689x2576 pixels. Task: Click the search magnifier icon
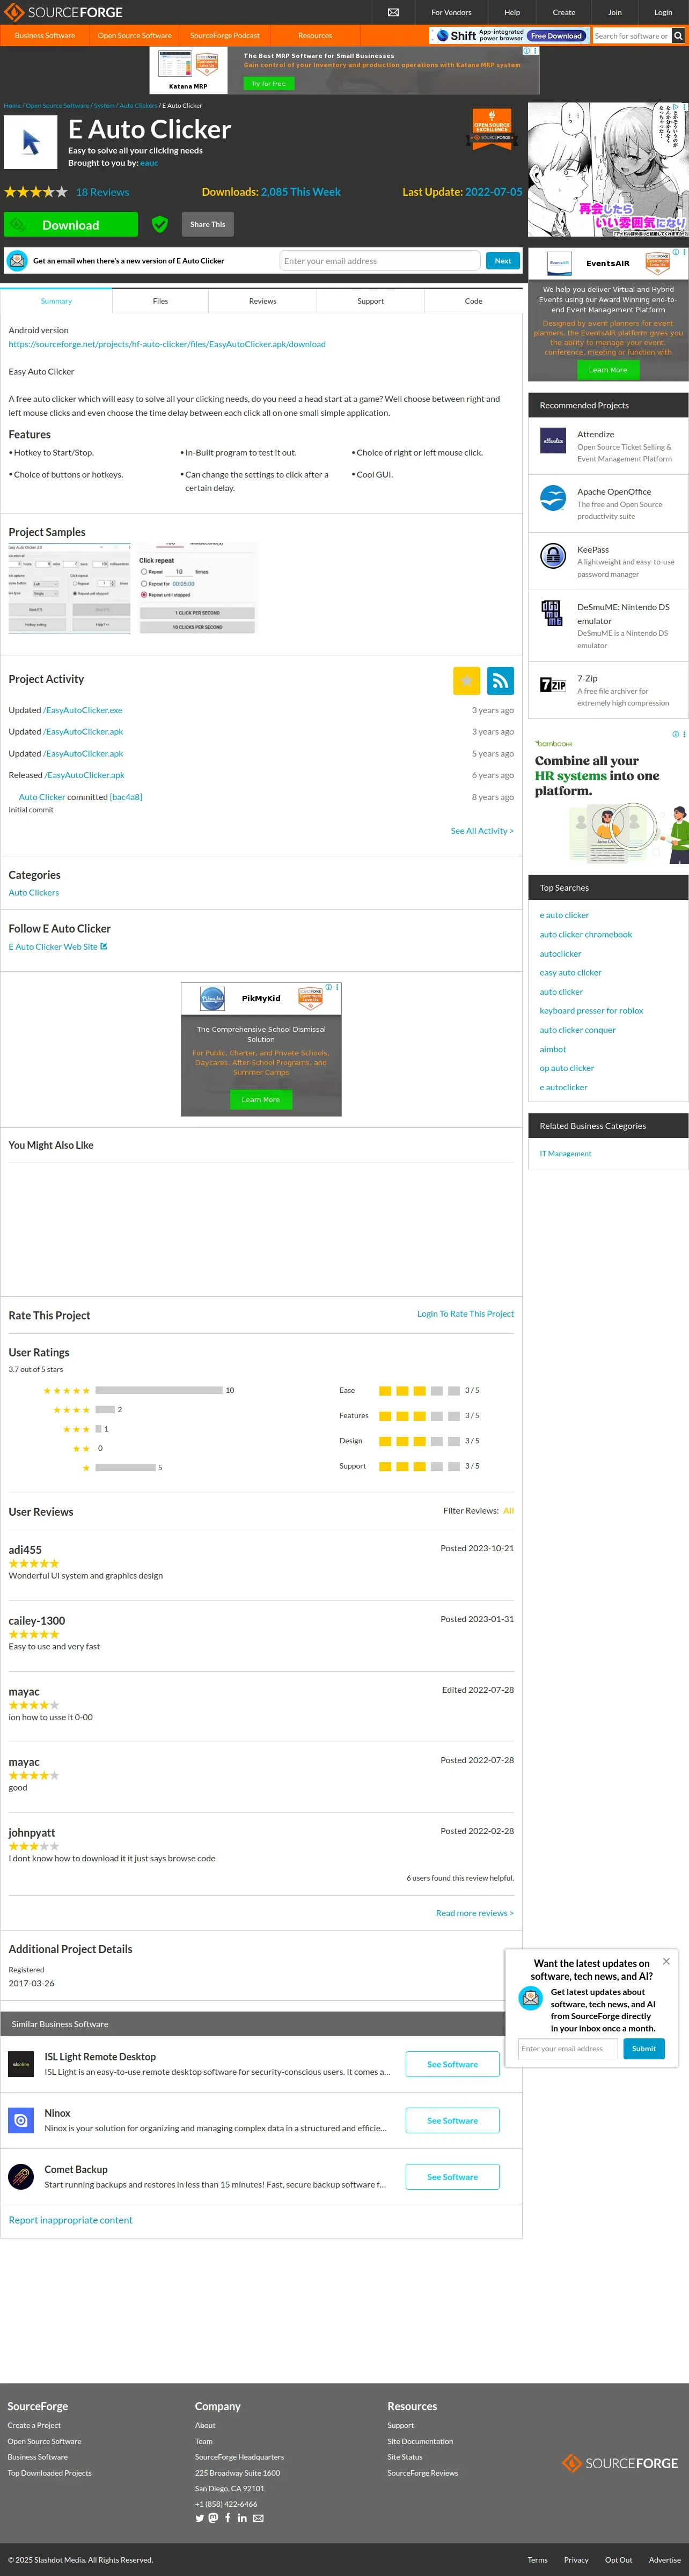(678, 36)
